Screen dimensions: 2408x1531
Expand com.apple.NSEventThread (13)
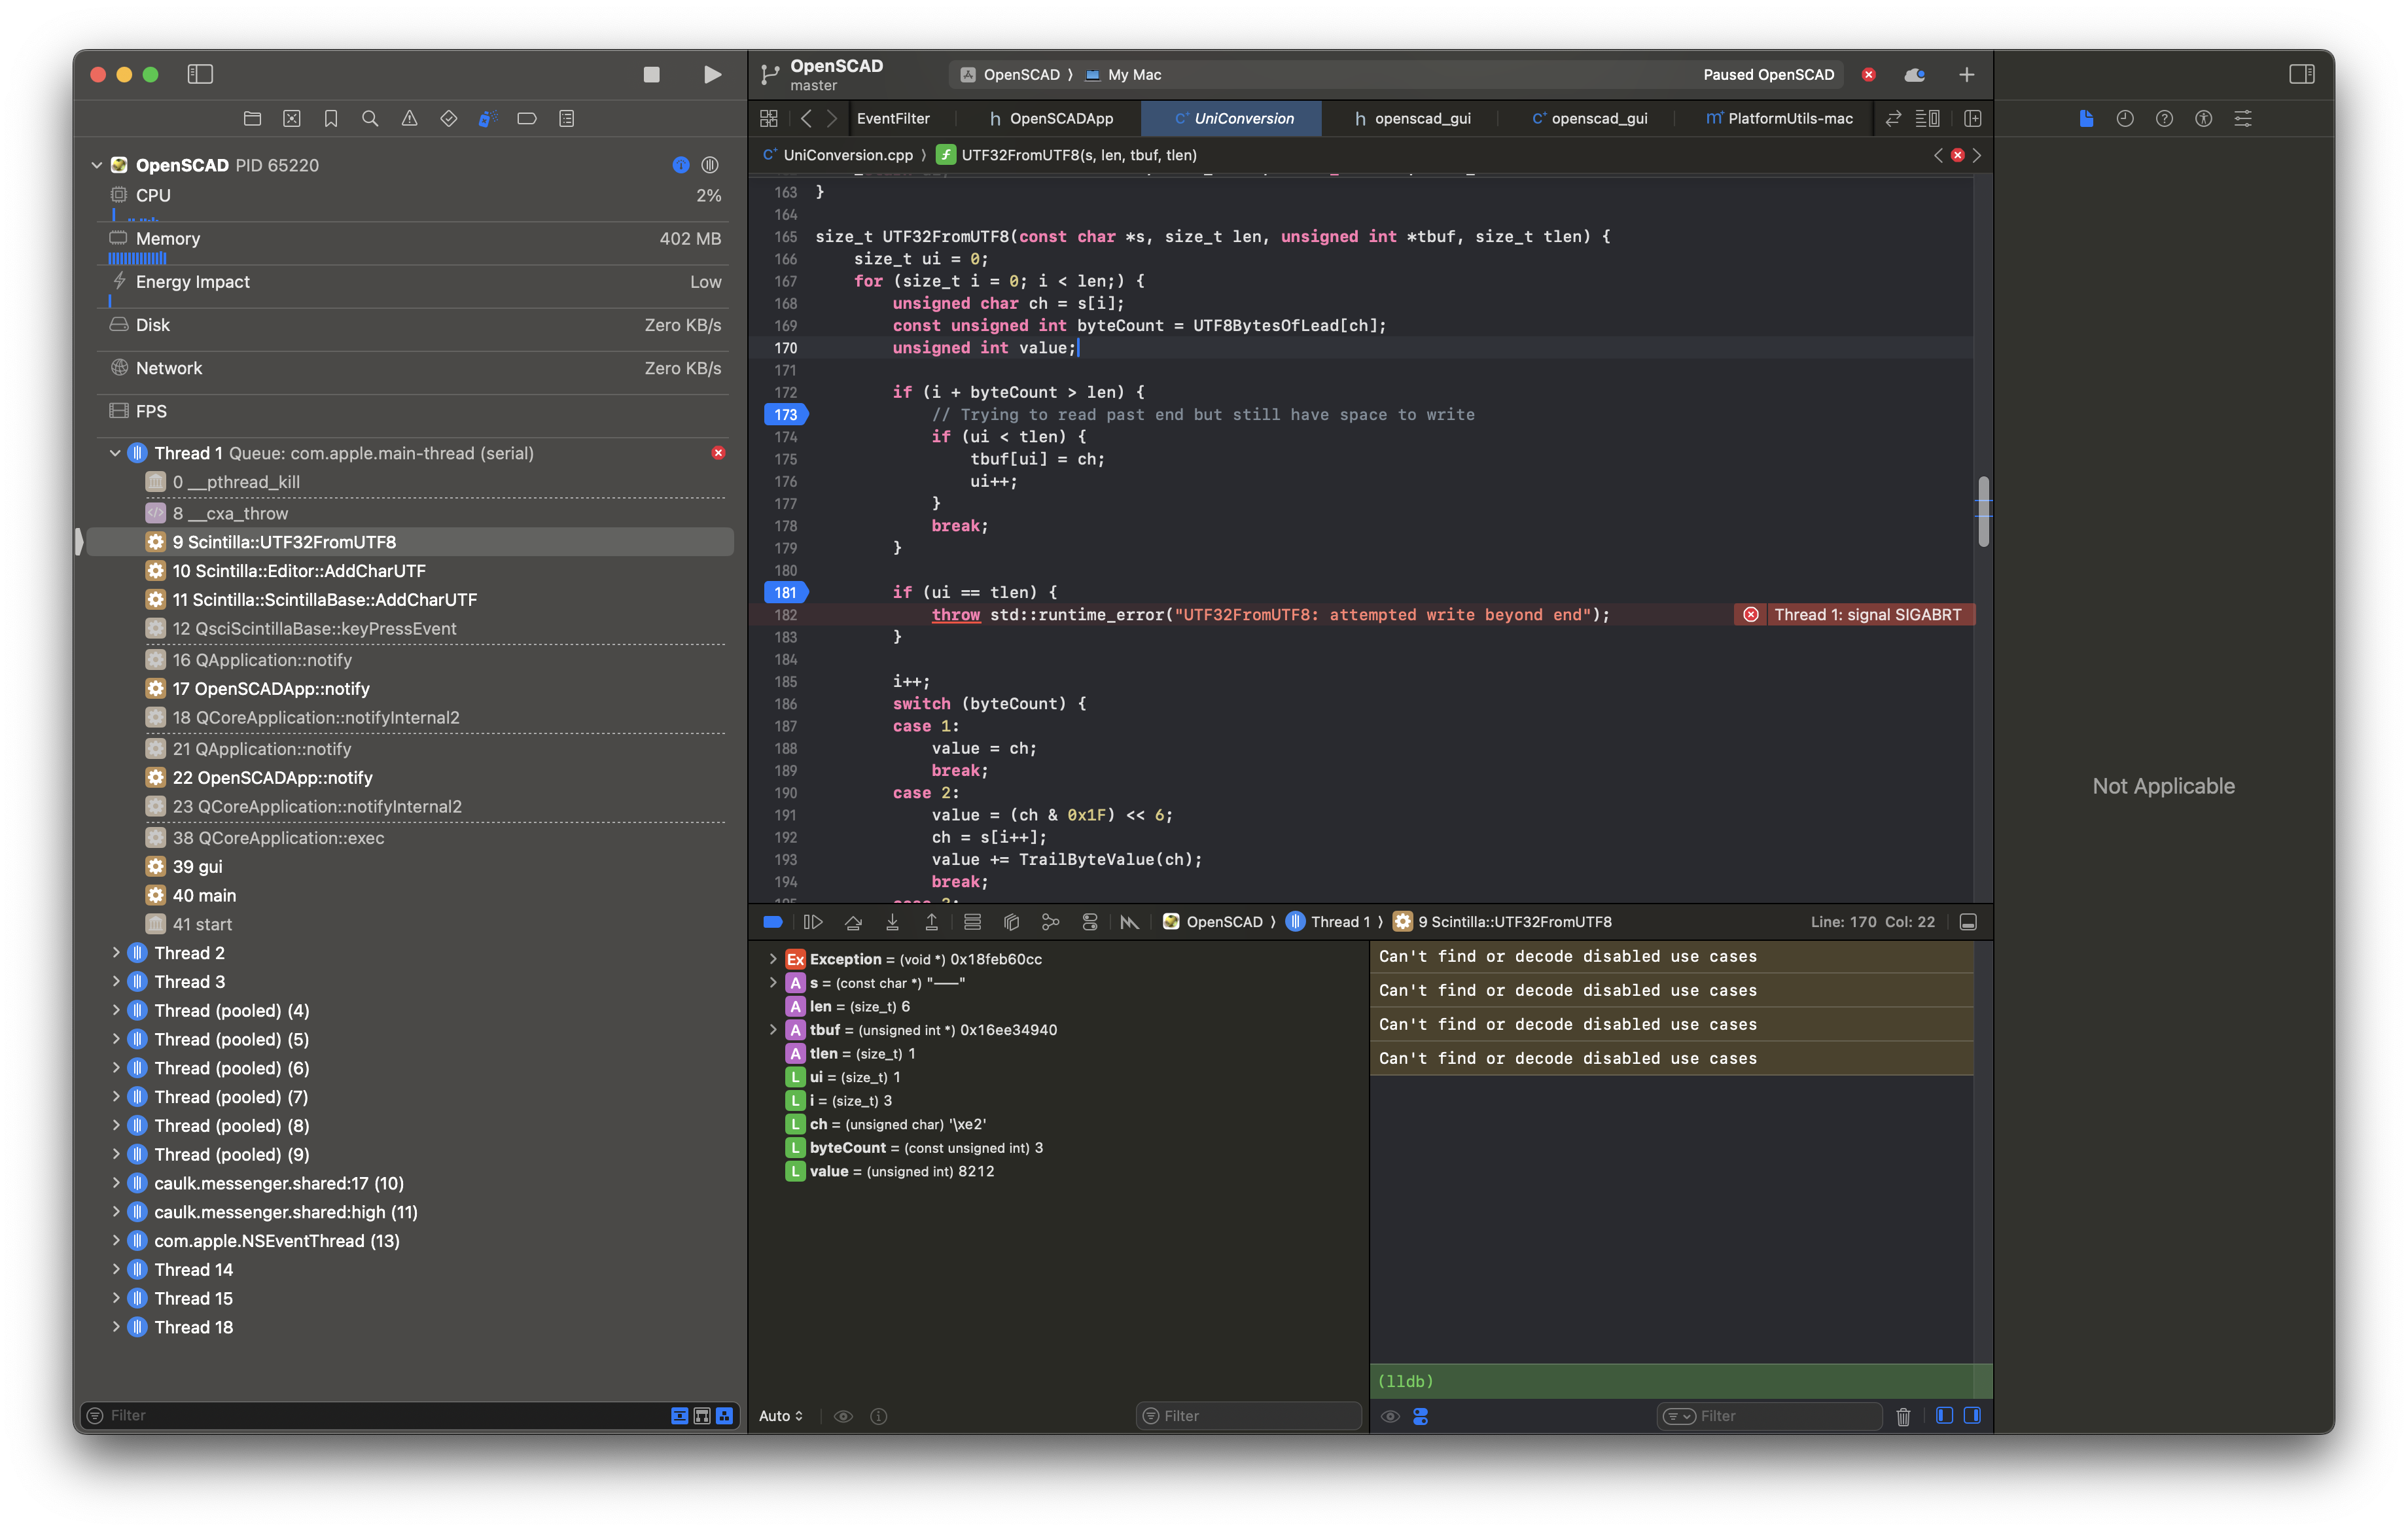[115, 1240]
